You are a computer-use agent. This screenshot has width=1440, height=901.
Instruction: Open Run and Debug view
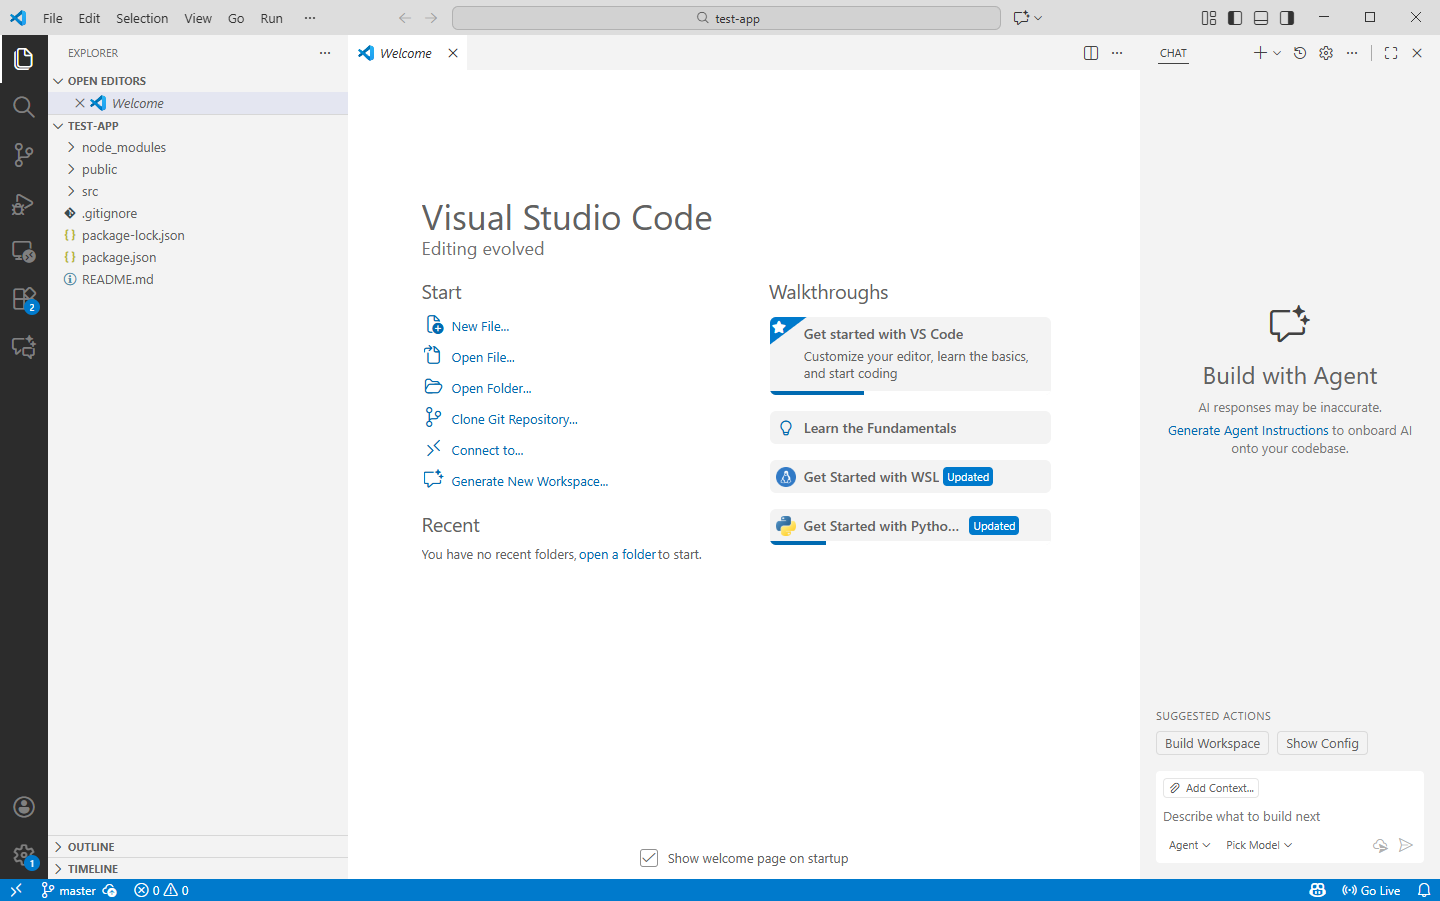[24, 203]
